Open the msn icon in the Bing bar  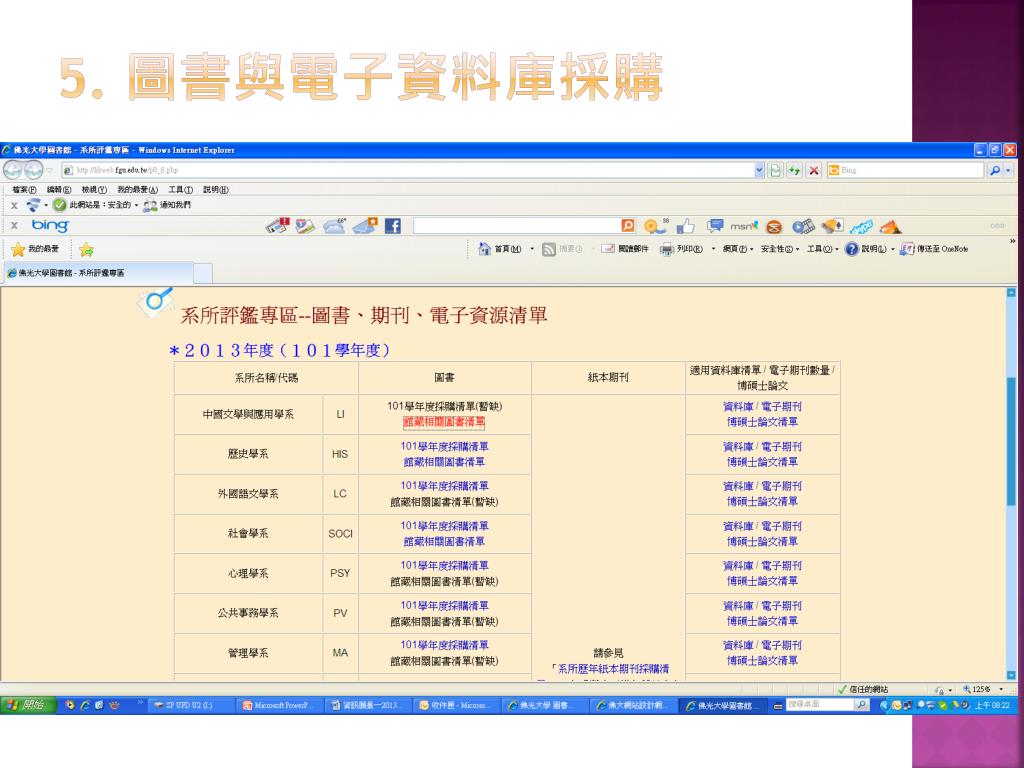click(x=744, y=226)
